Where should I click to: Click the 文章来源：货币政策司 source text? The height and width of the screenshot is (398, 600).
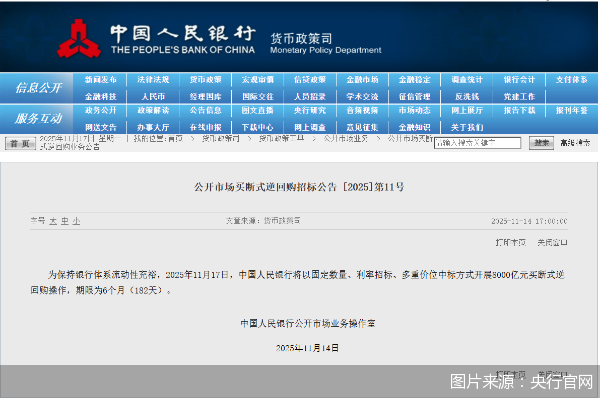pos(263,221)
